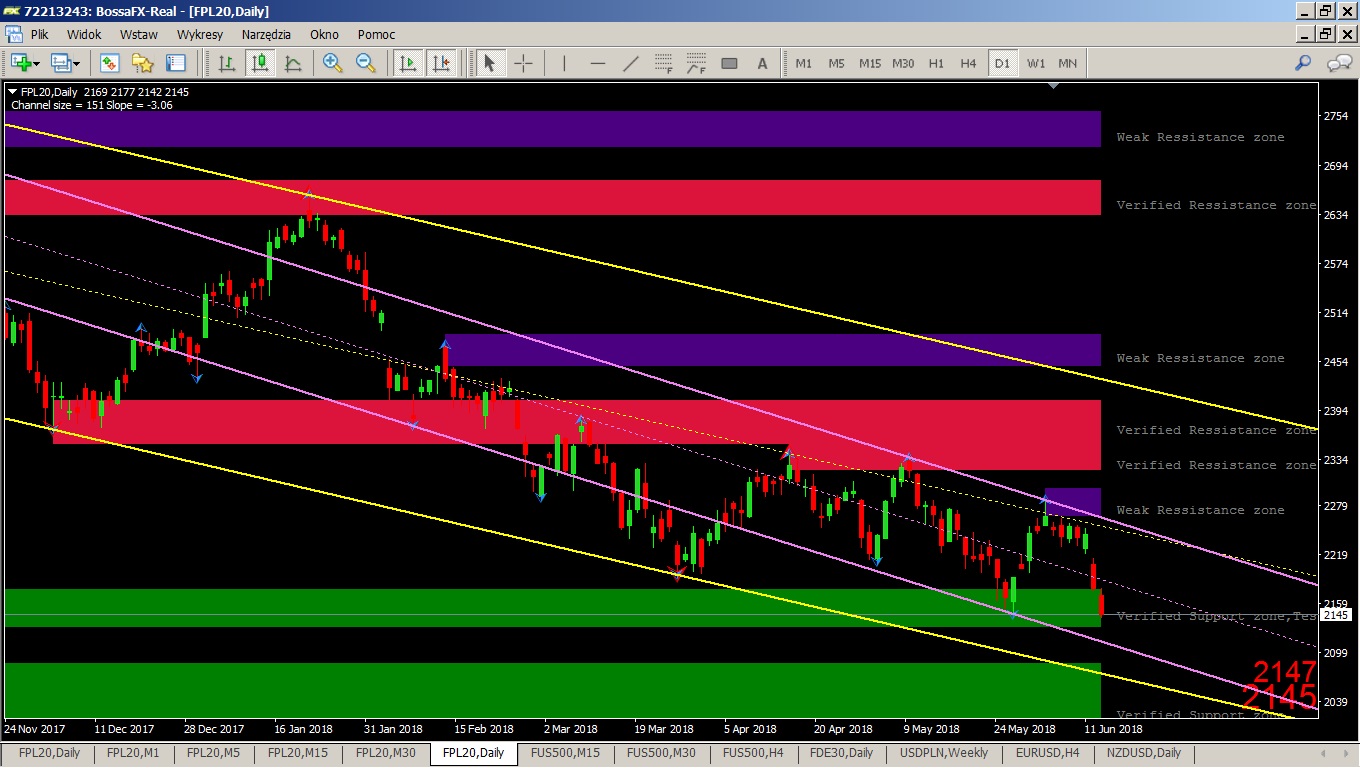The width and height of the screenshot is (1360, 768).
Task: Switch to the FUS500,M15 chart tab
Action: point(566,753)
